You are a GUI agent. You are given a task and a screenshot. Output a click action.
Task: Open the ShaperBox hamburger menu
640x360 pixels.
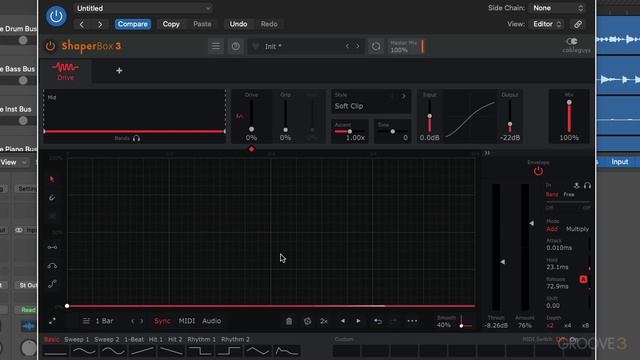pyautogui.click(x=216, y=46)
